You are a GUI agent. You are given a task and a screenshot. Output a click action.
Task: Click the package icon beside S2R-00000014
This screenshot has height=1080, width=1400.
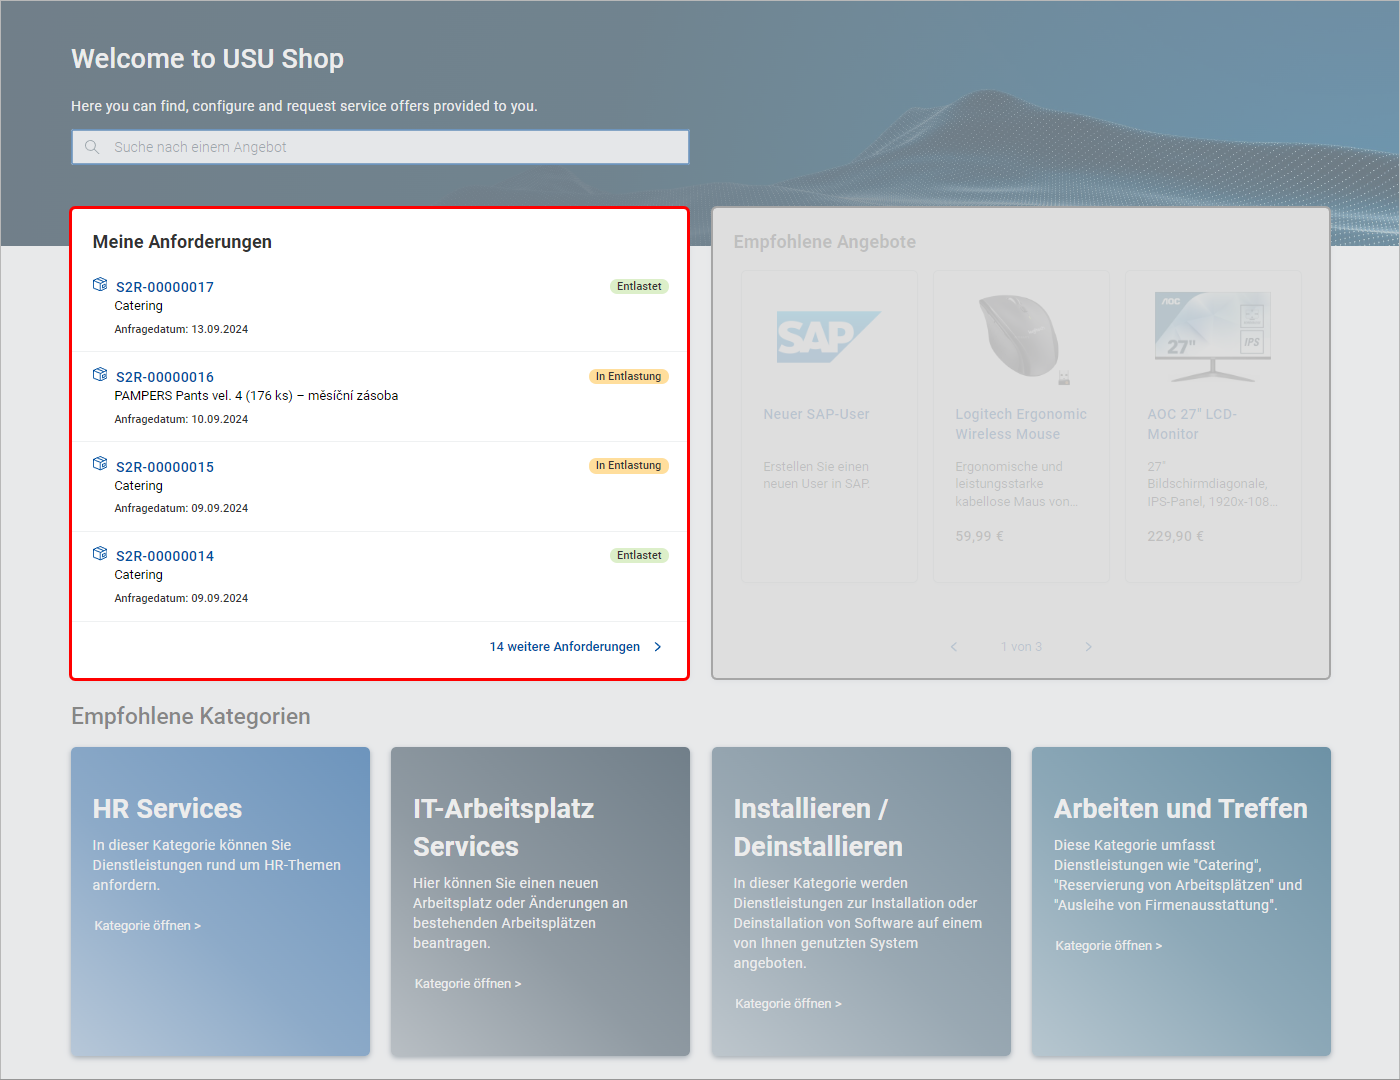coord(100,554)
